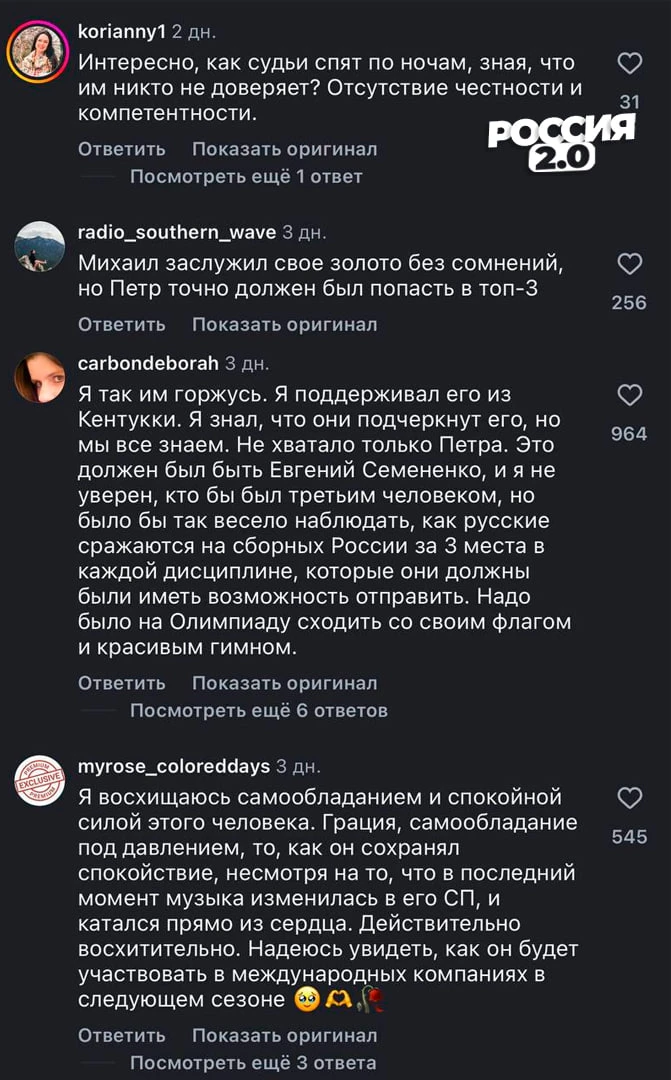Reply to korianny1's comment
671x1080 pixels.
pos(121,149)
